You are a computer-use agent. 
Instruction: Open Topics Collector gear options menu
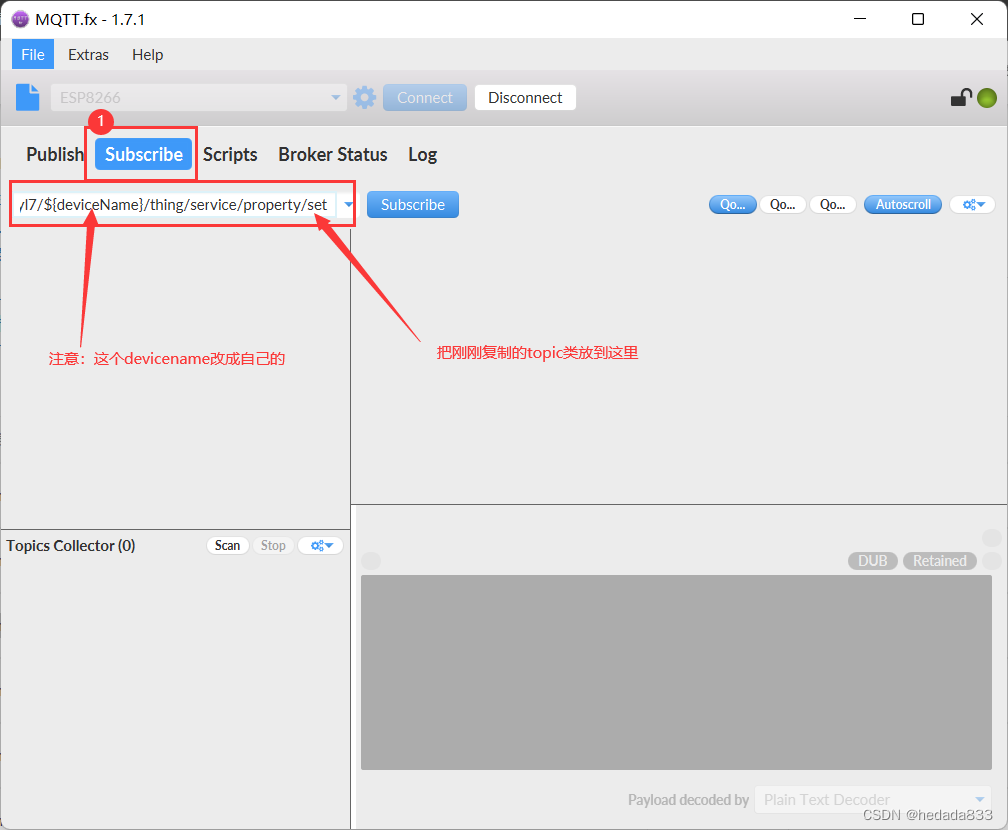(x=321, y=545)
